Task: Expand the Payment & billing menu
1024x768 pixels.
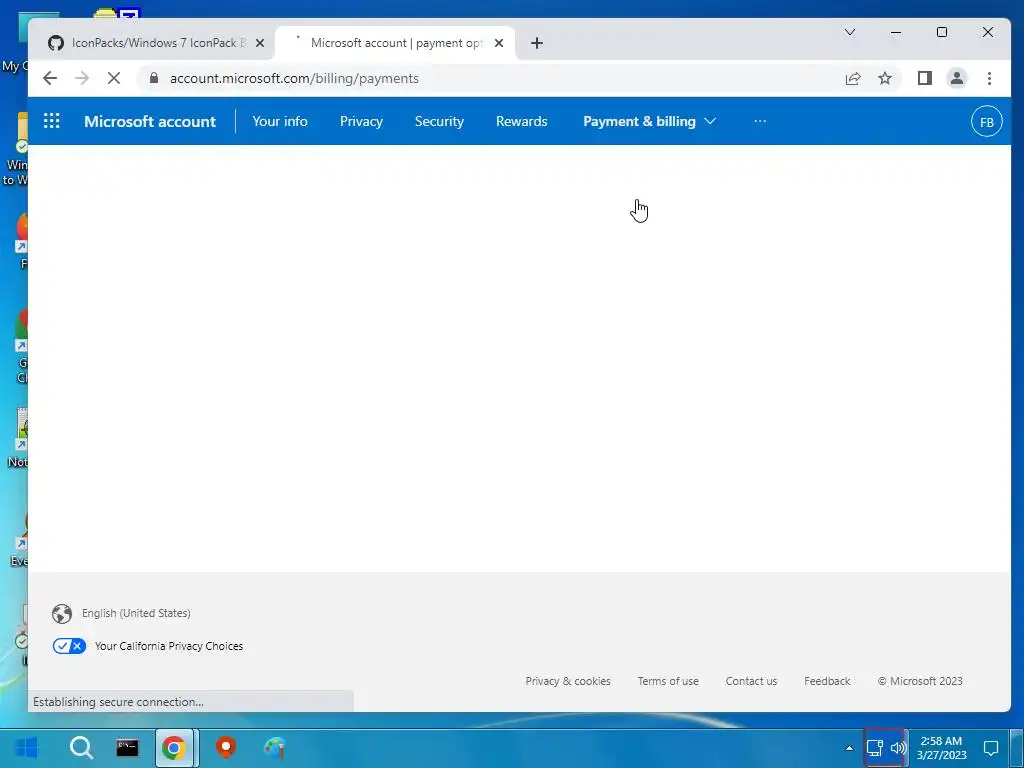Action: tap(649, 121)
